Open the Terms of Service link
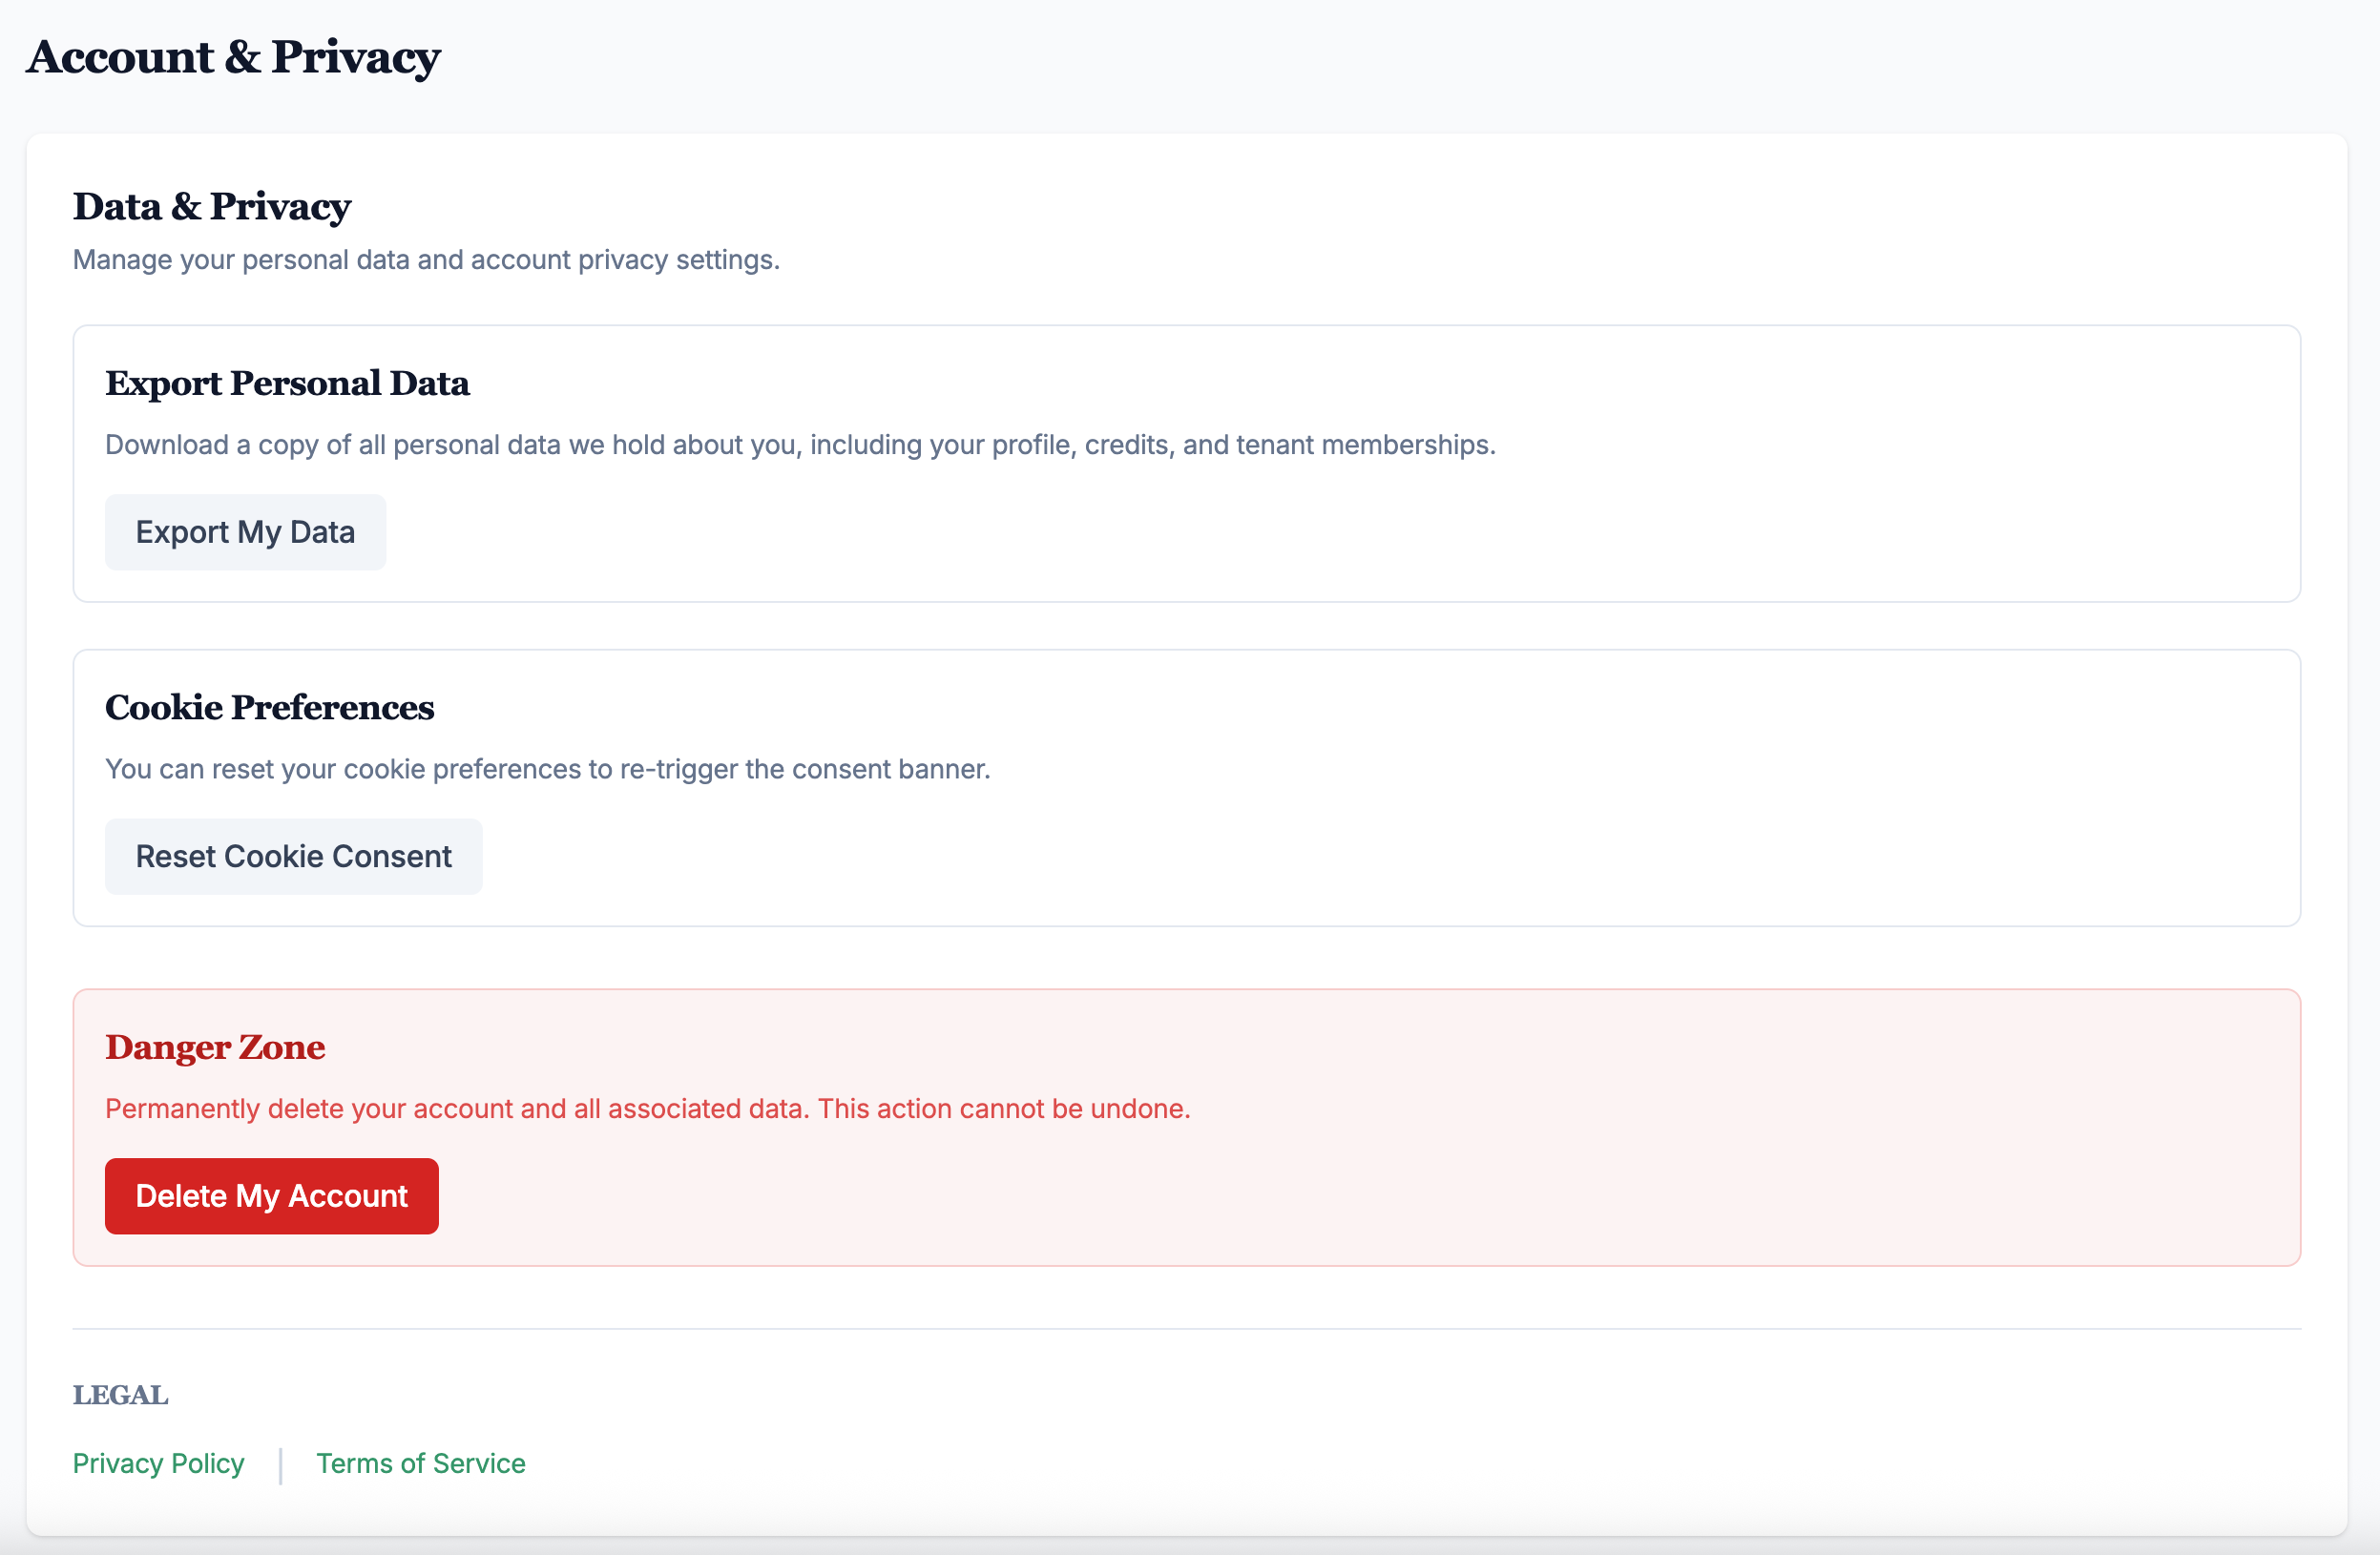 click(x=421, y=1463)
